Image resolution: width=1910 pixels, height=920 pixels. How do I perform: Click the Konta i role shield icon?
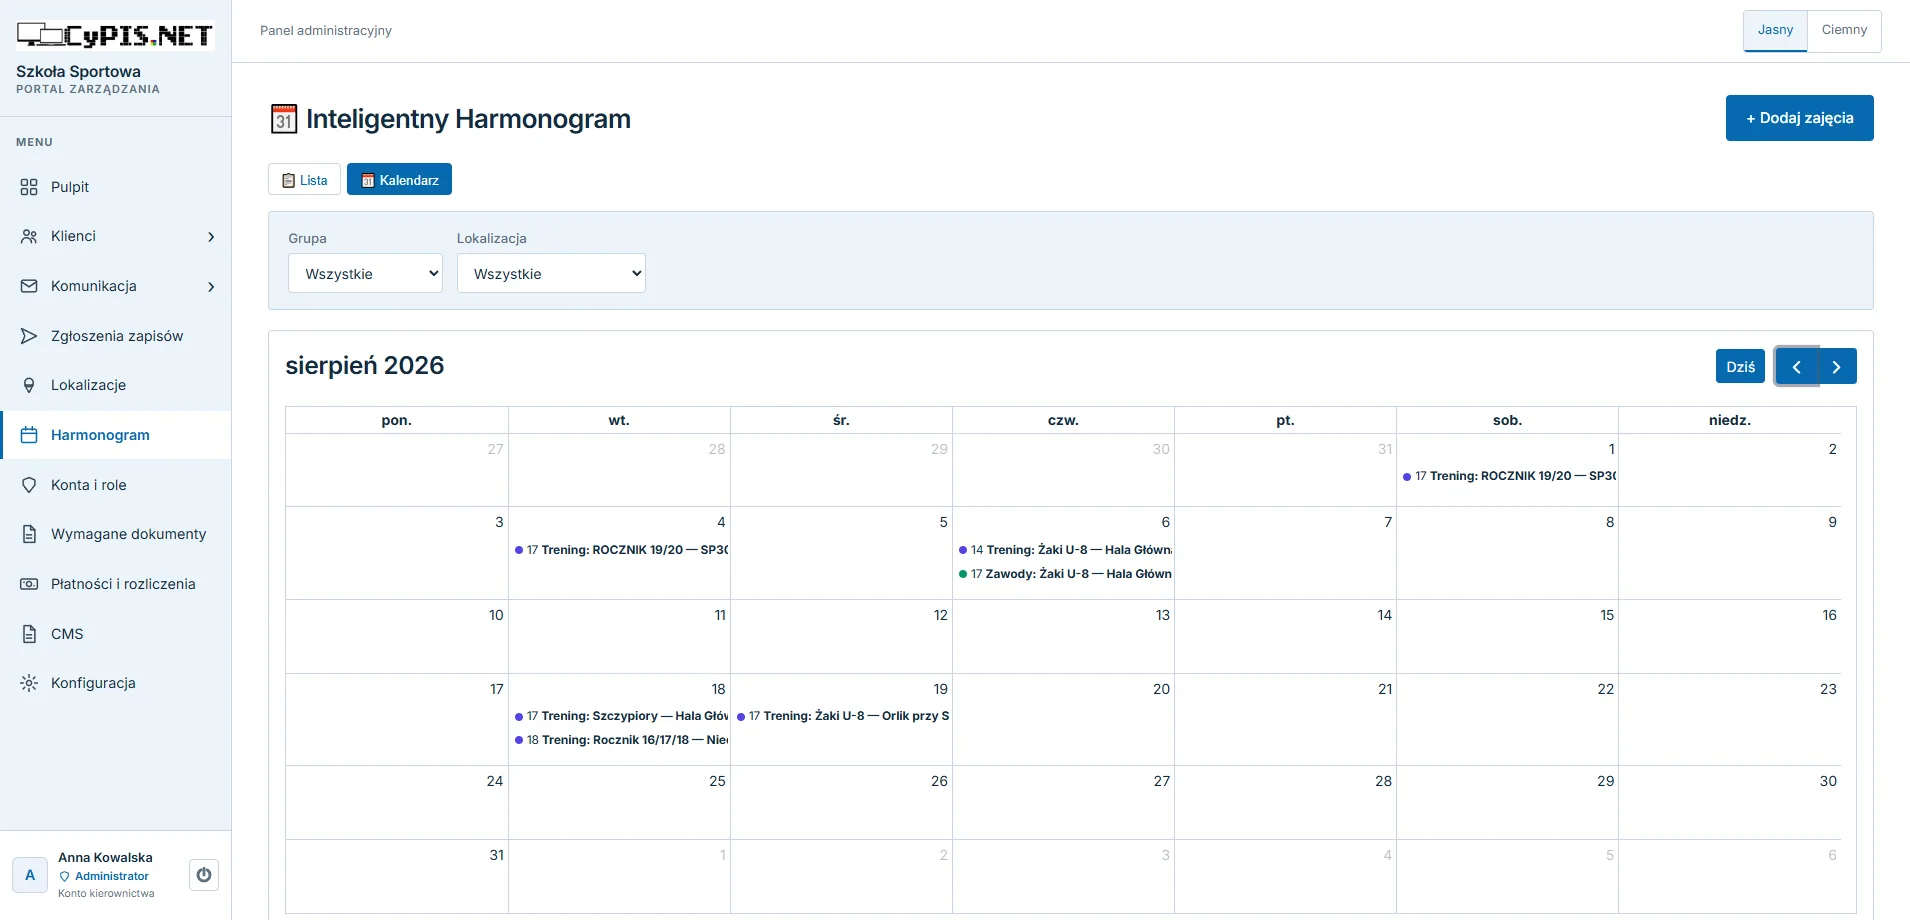point(29,485)
